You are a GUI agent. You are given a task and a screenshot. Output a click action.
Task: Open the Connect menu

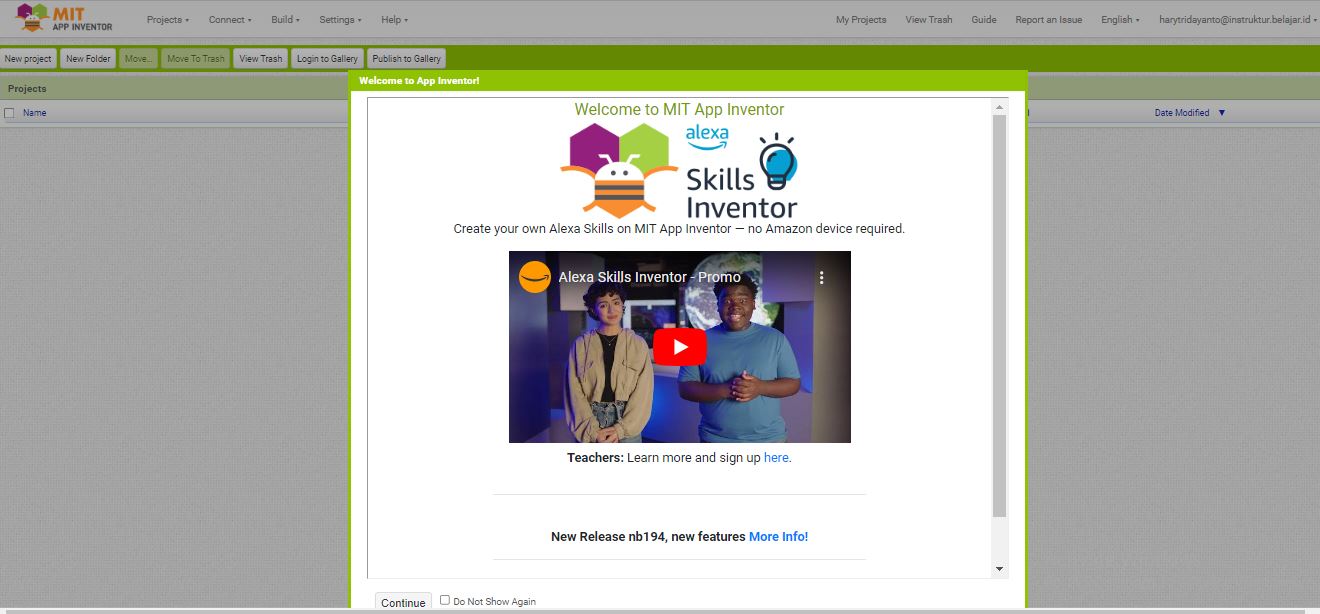pos(229,19)
